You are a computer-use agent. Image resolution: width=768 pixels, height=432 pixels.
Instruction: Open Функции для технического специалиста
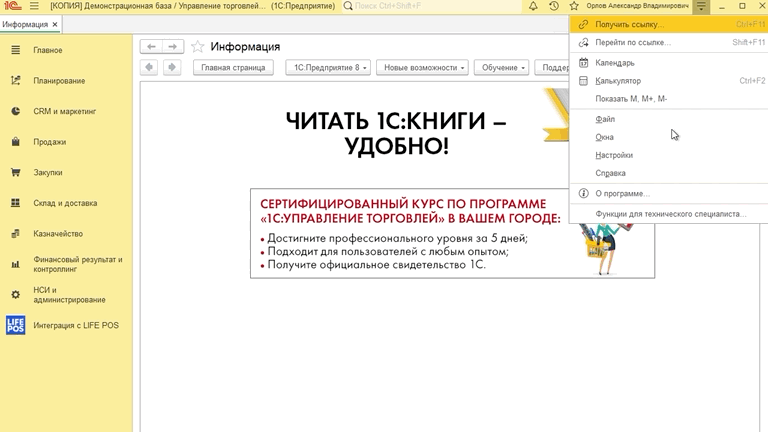[669, 214]
